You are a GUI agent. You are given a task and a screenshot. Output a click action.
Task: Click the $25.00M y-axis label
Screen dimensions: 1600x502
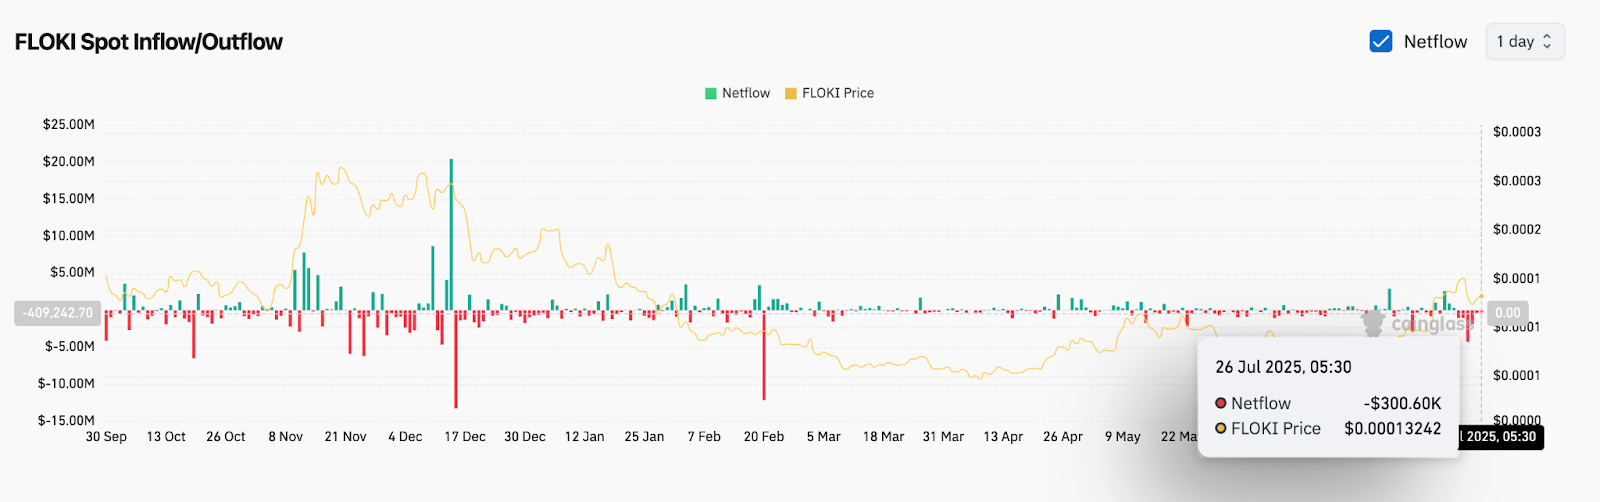coord(69,124)
